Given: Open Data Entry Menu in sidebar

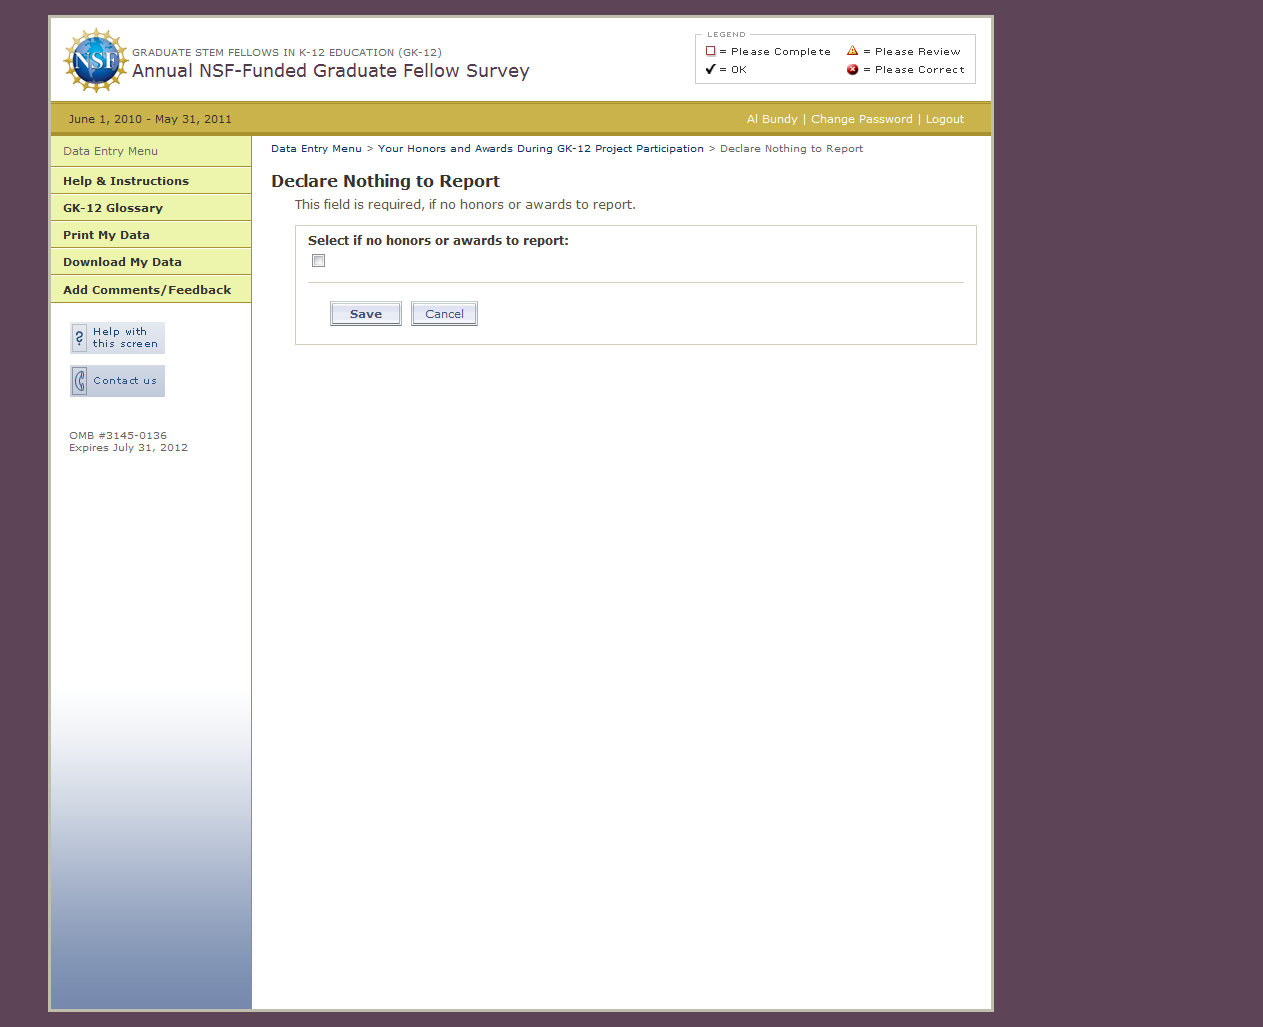Looking at the screenshot, I should 110,151.
